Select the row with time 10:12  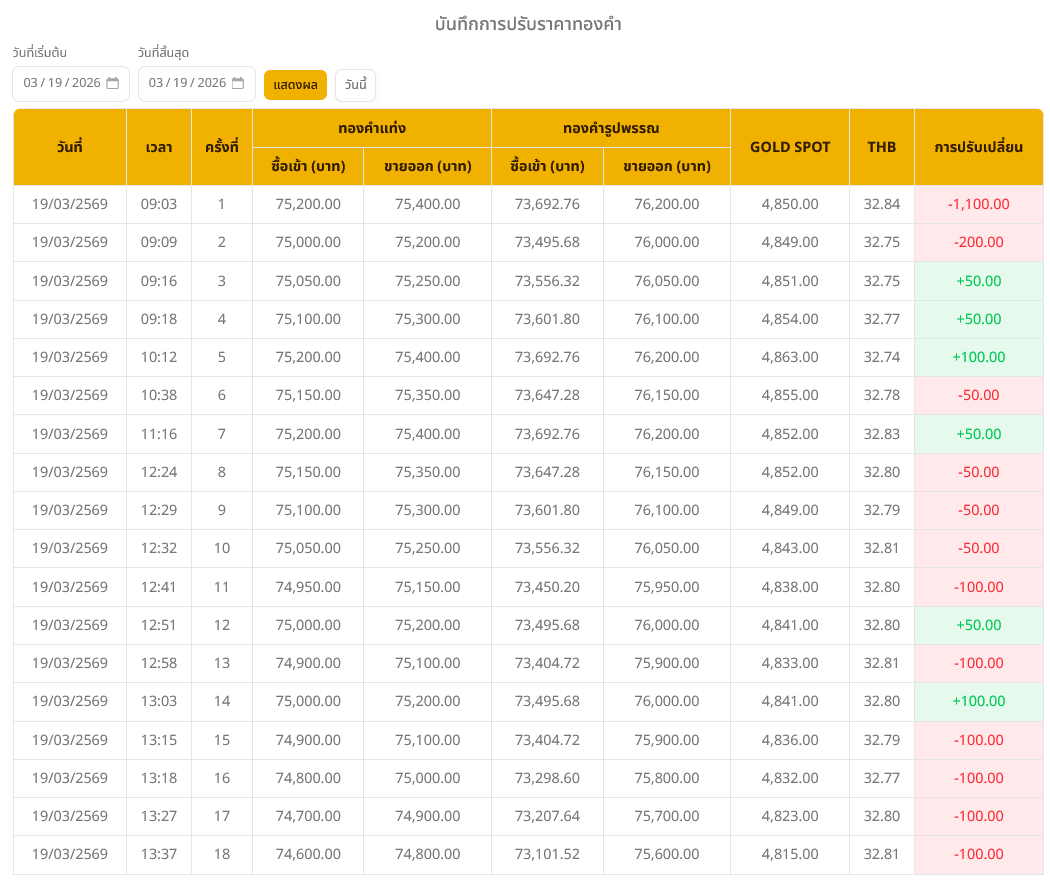159,357
